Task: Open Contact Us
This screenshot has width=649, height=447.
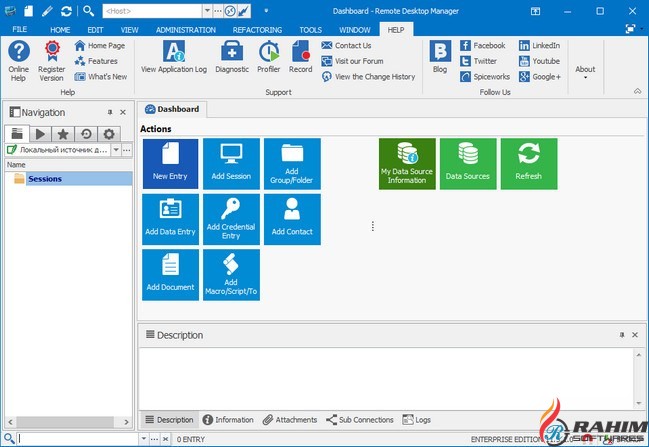Action: [346, 46]
